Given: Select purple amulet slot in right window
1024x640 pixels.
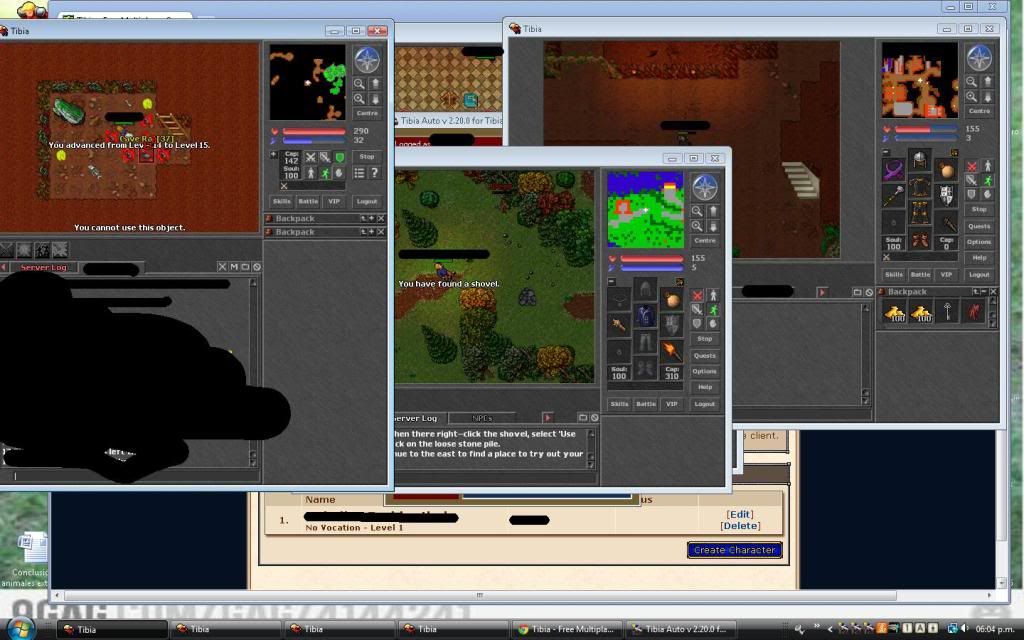Looking at the screenshot, I should [x=893, y=170].
